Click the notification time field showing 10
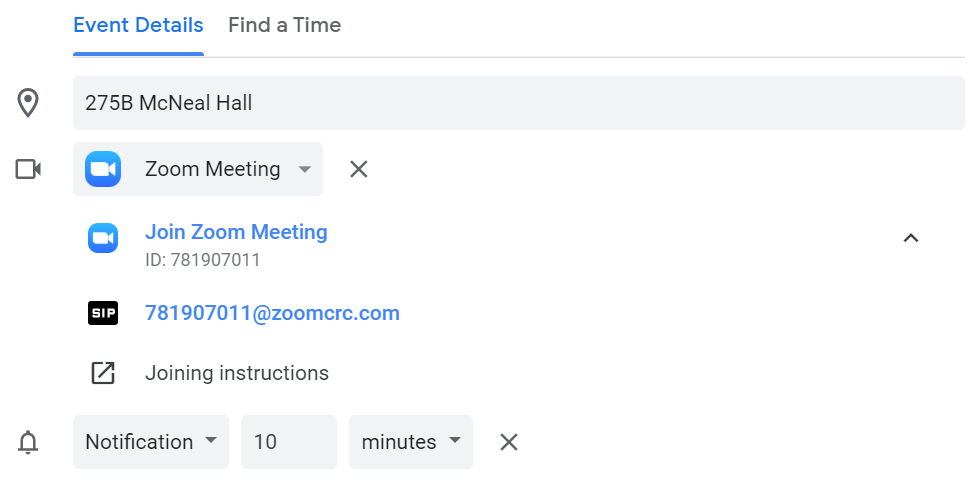The image size is (973, 481). point(289,442)
